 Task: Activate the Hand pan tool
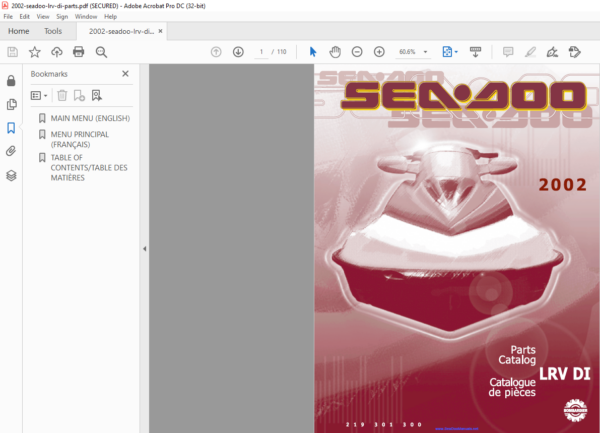[x=335, y=52]
